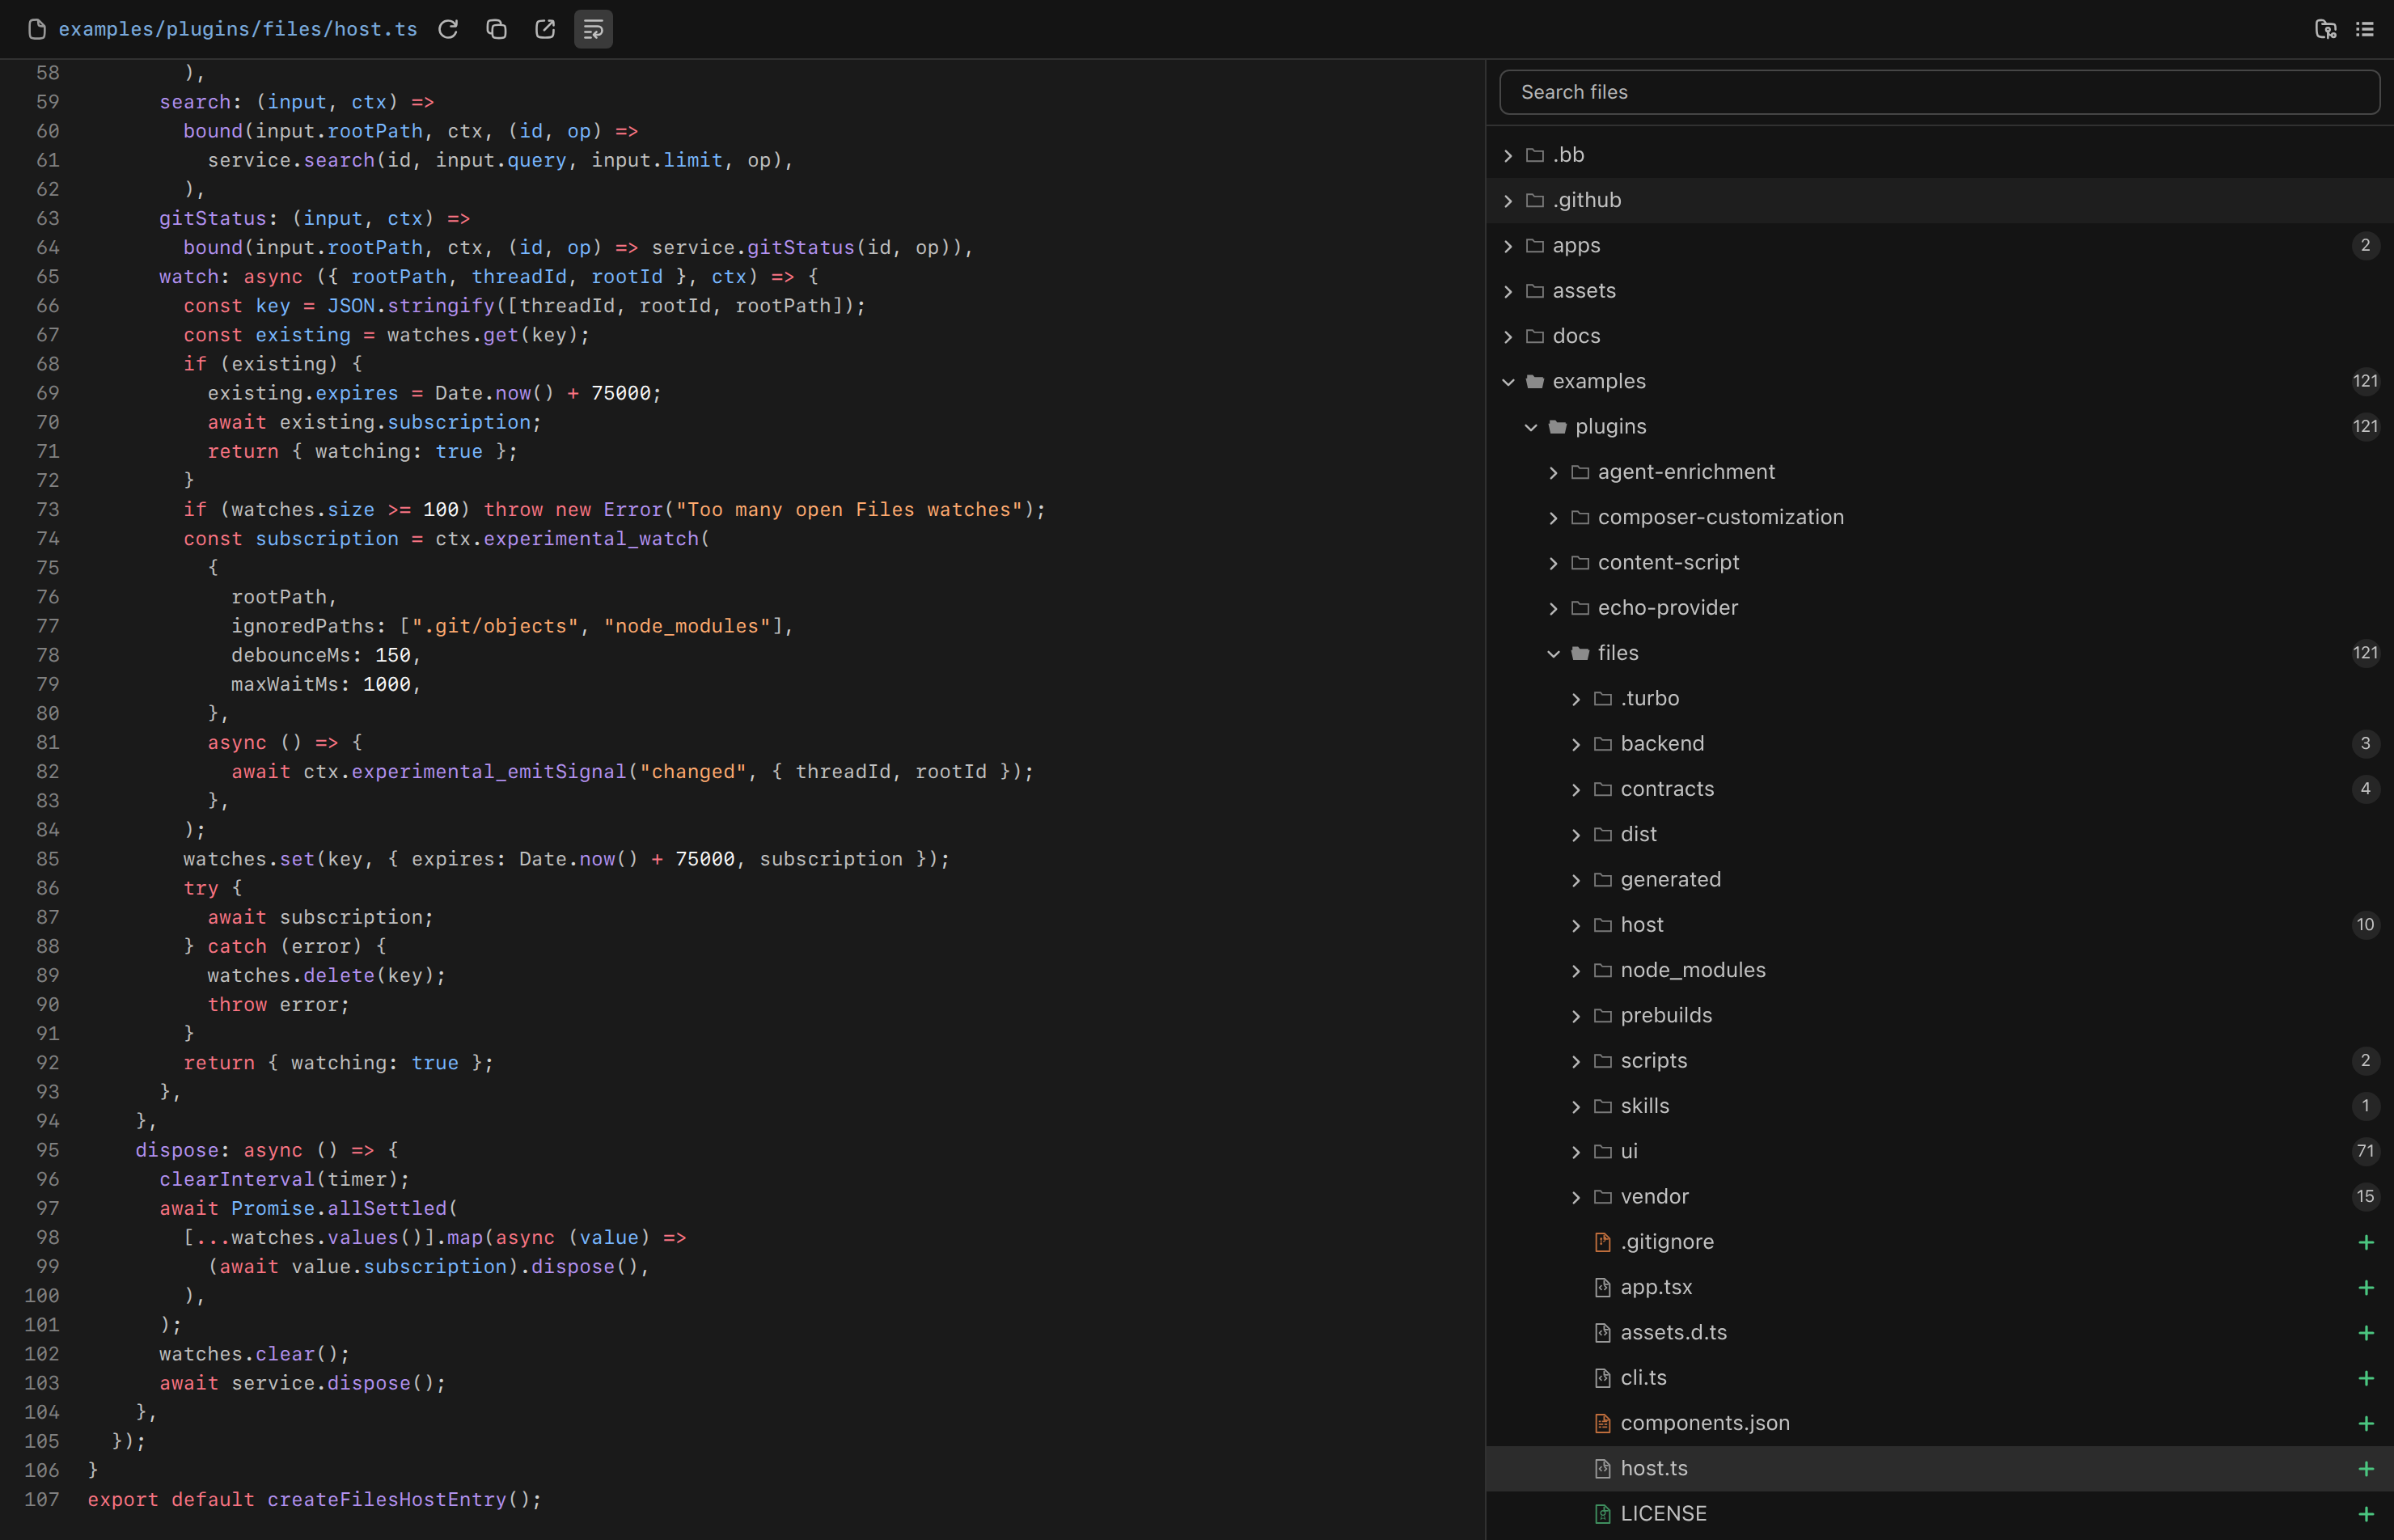Screen dimensions: 2394x1540
Task: Select the content-script folder
Action: coord(1940,562)
